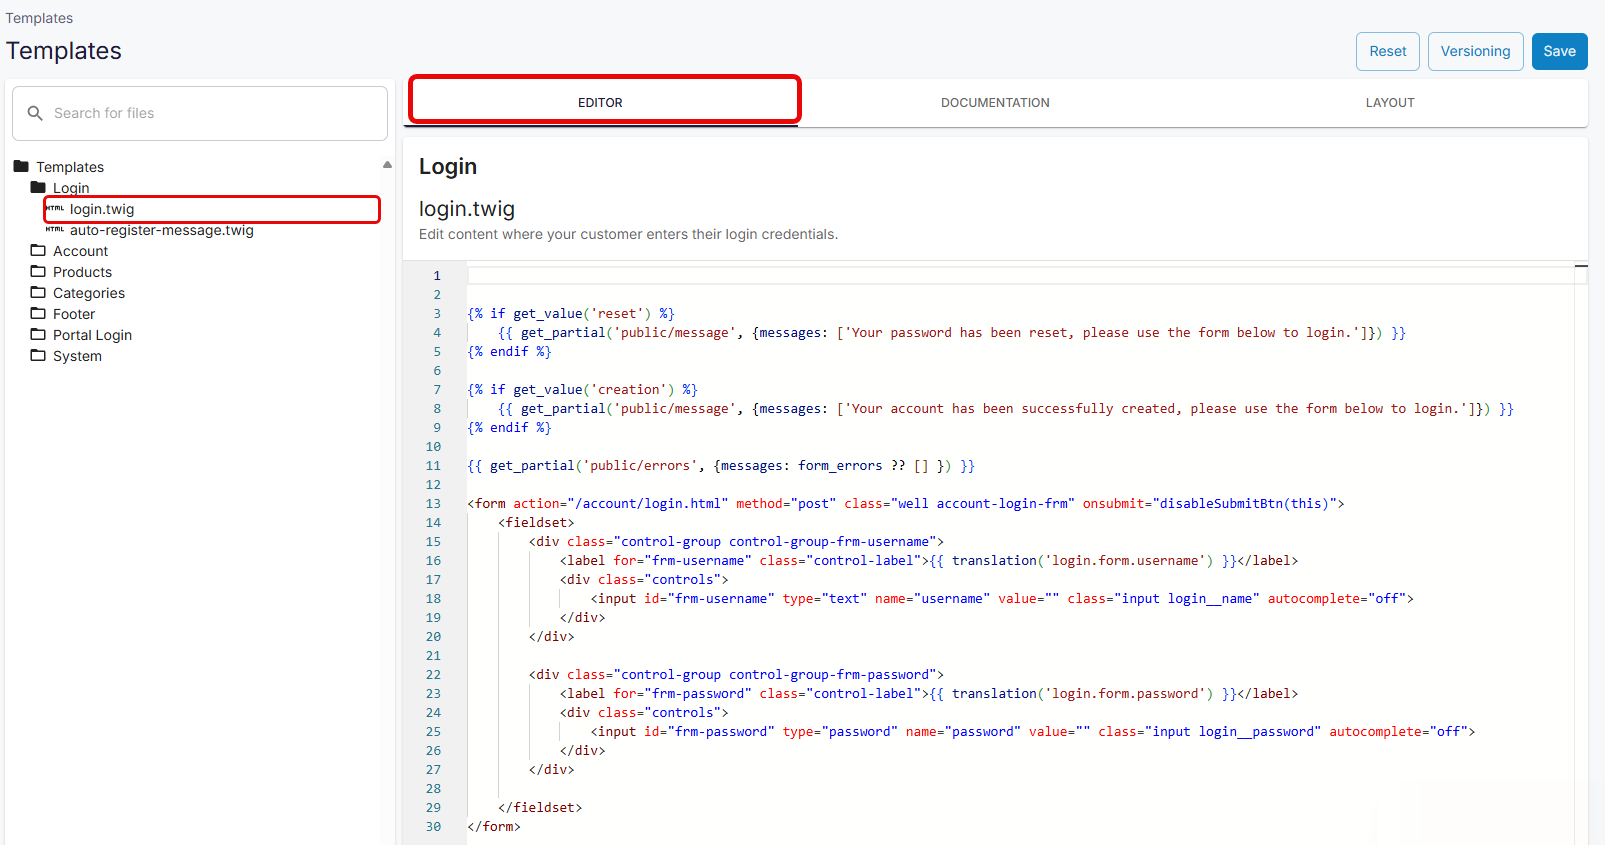Screen dimensions: 1605x845
Task: Save the template
Action: 1560,51
